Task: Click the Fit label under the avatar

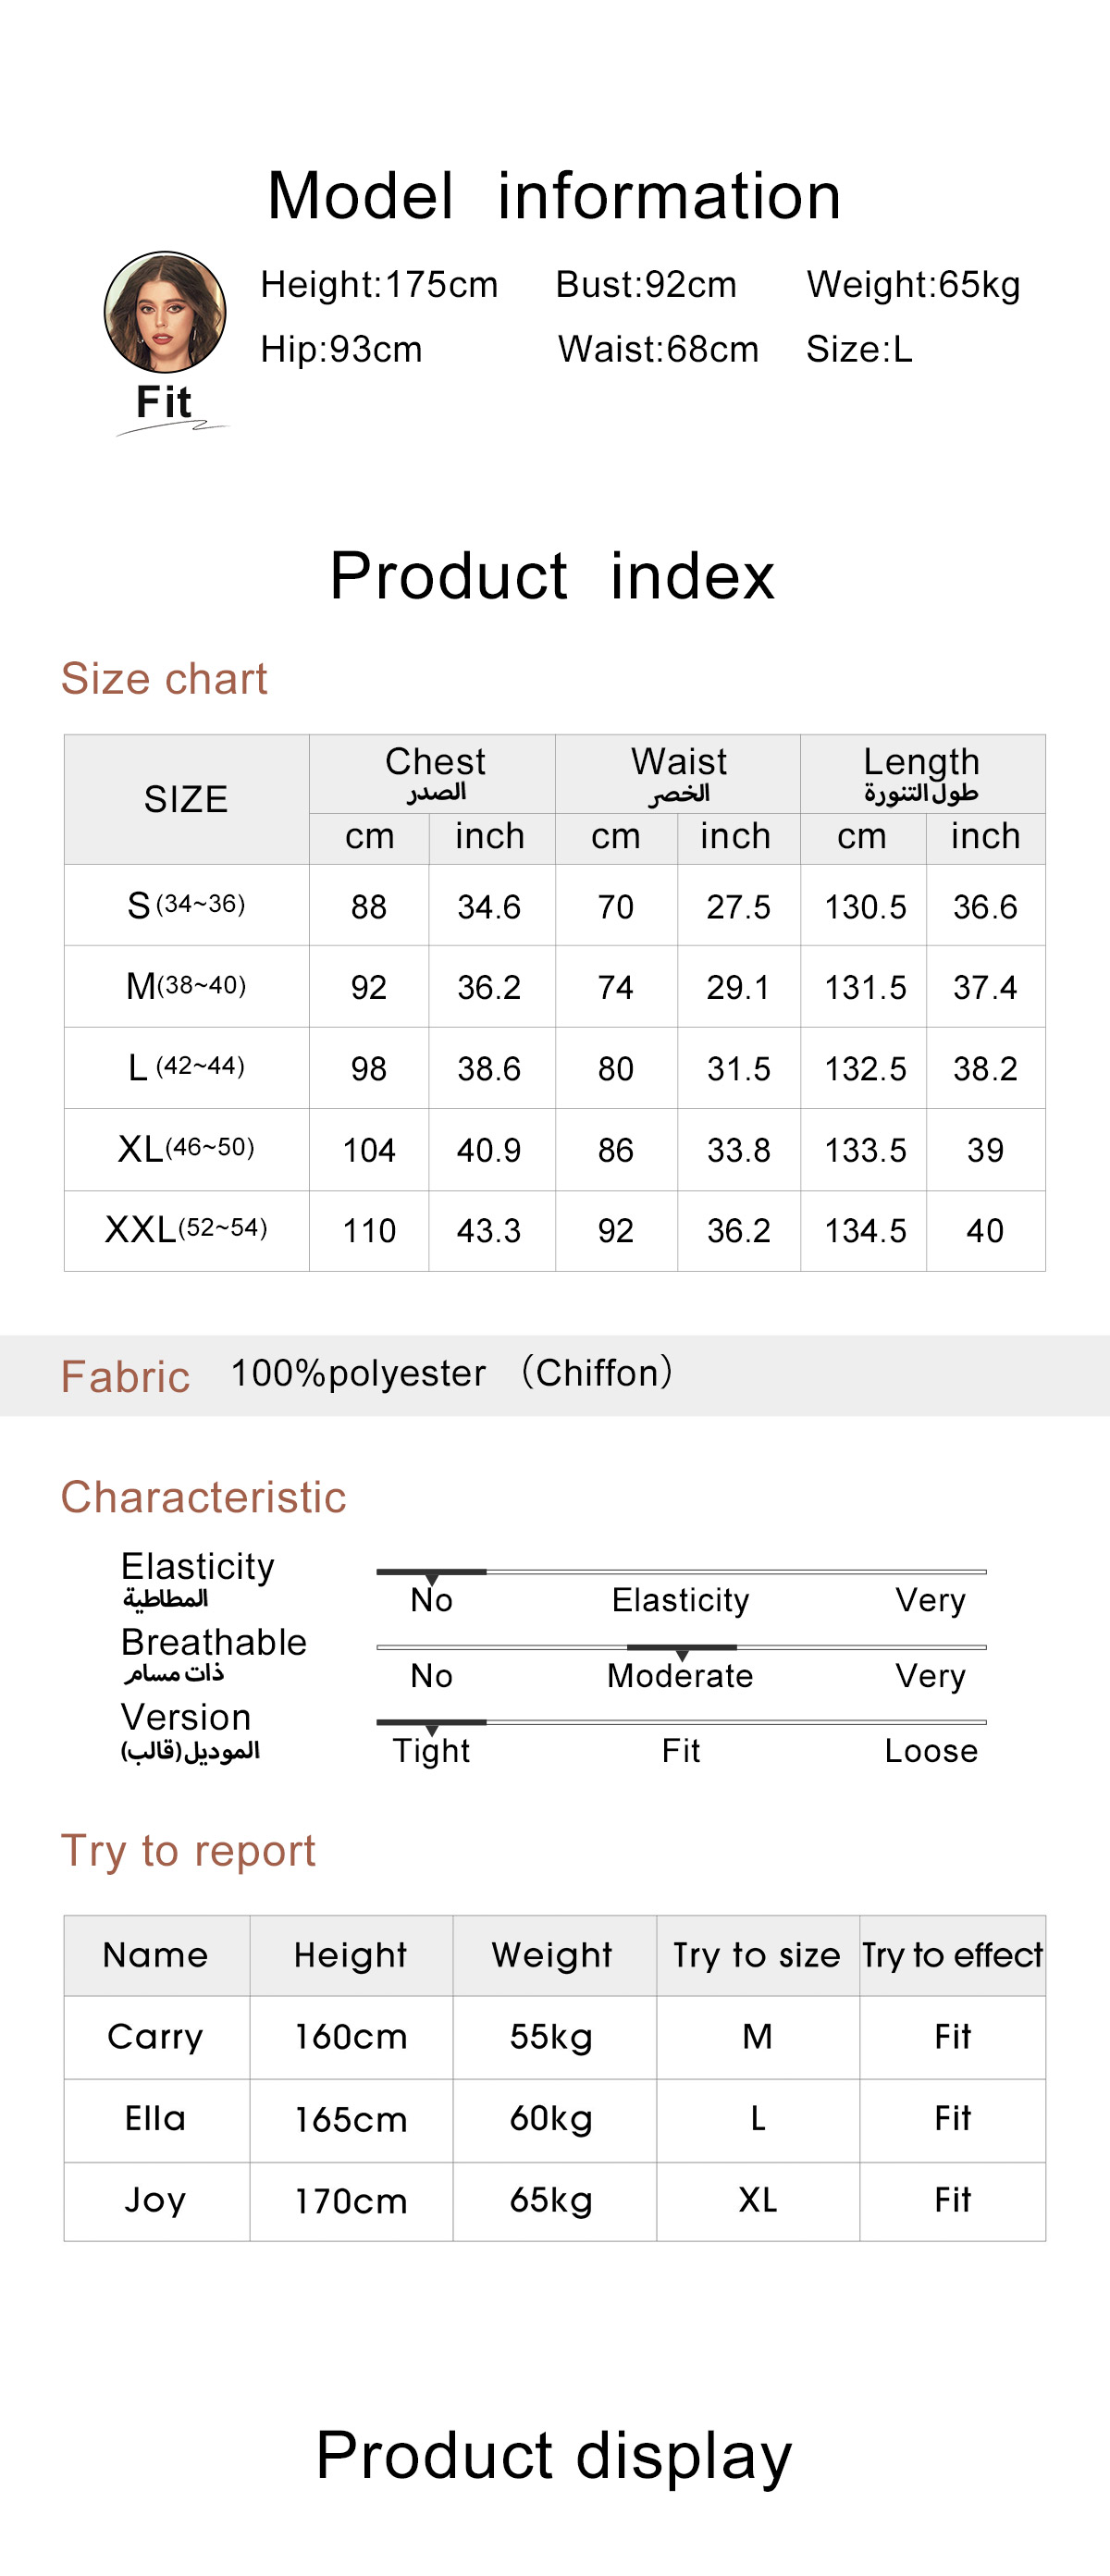Action: (x=164, y=403)
